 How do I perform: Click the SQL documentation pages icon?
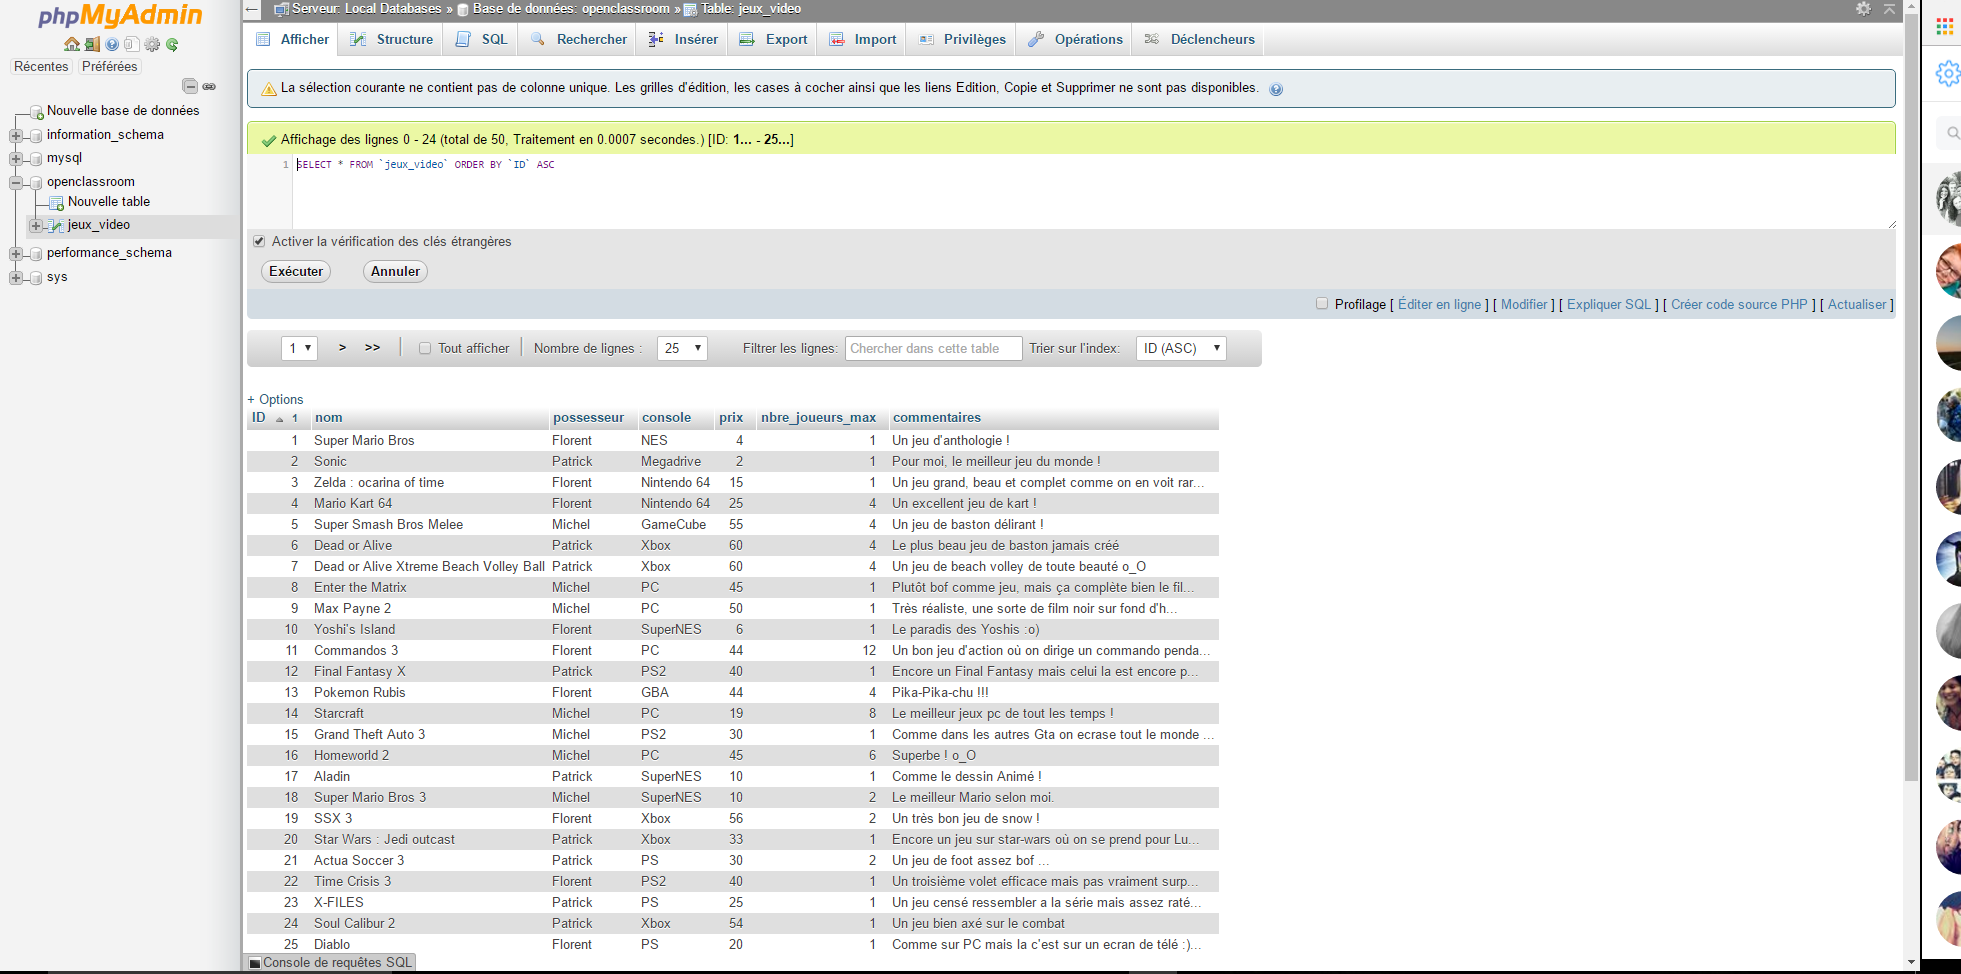pos(131,44)
